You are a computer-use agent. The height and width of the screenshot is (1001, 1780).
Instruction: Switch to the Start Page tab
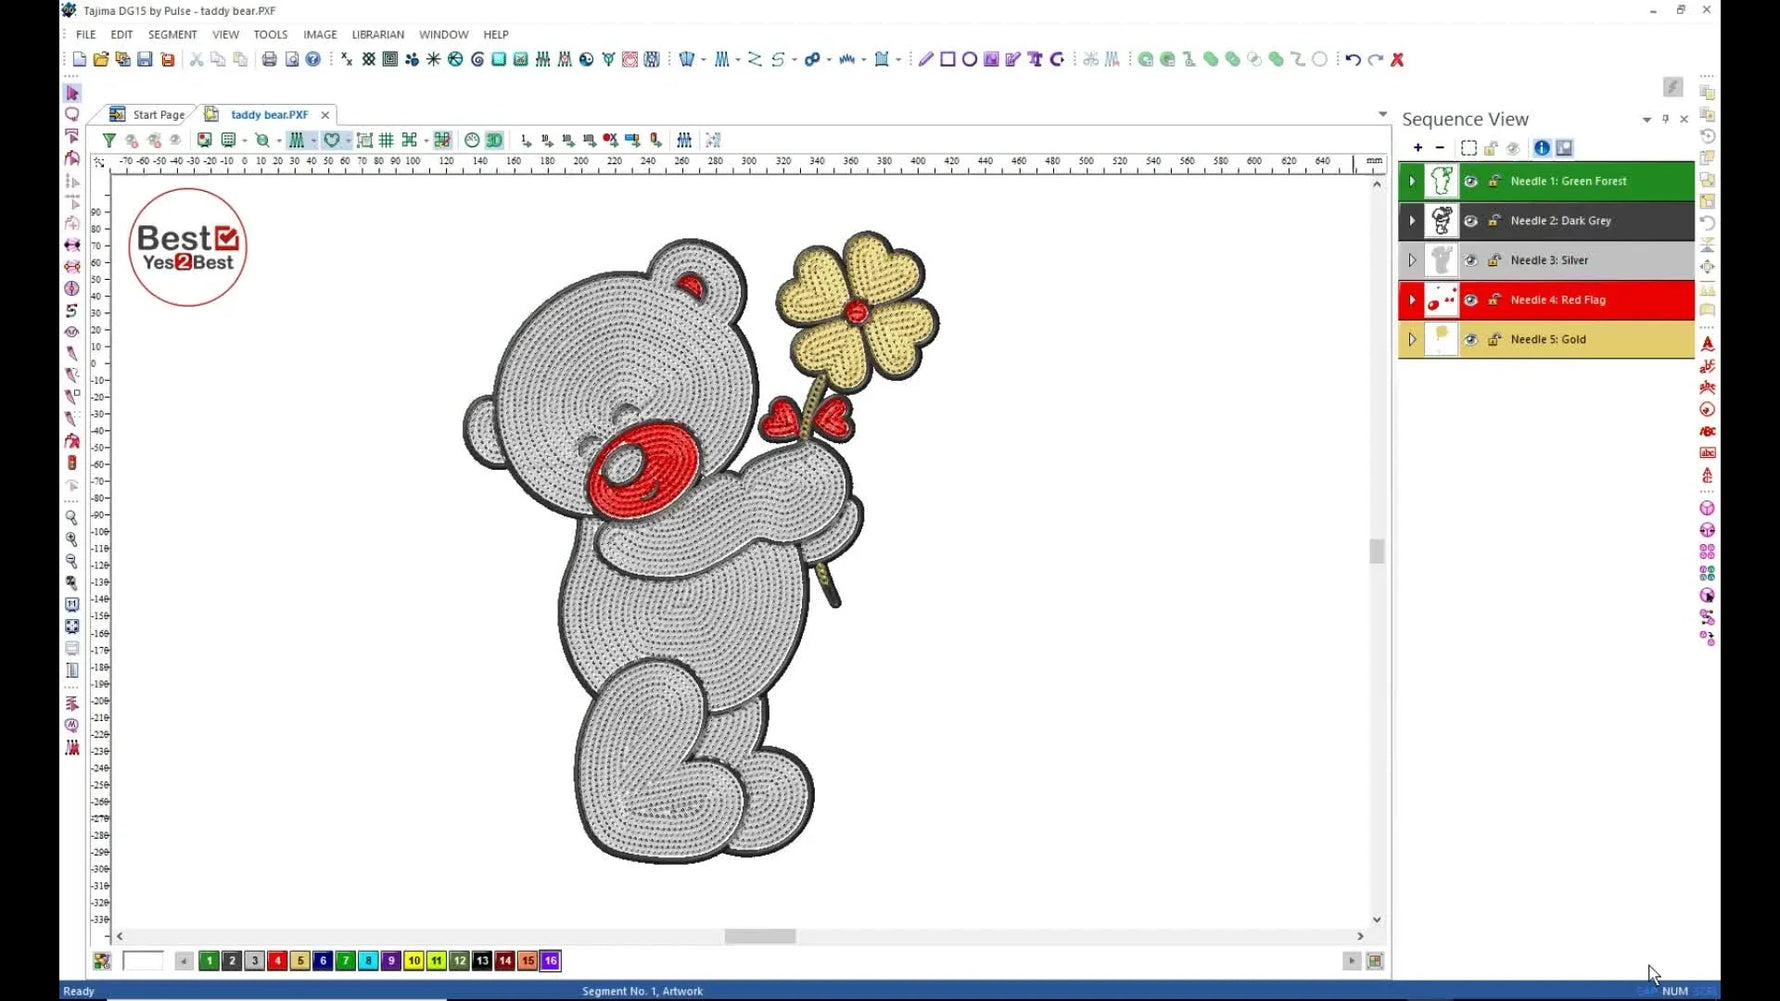[148, 115]
